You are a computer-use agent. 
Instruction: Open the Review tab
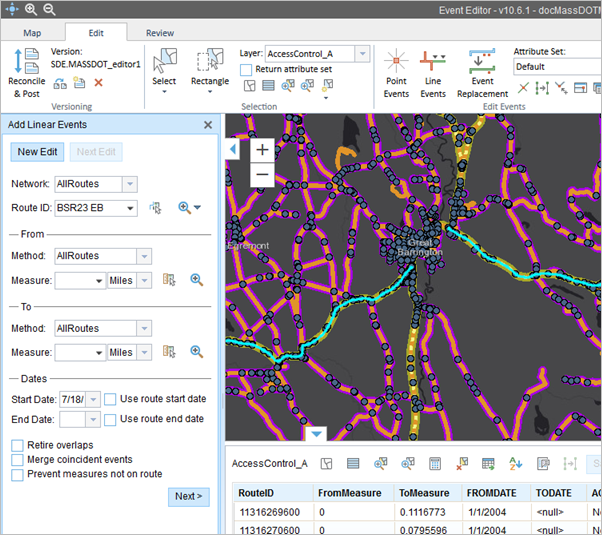coord(160,33)
